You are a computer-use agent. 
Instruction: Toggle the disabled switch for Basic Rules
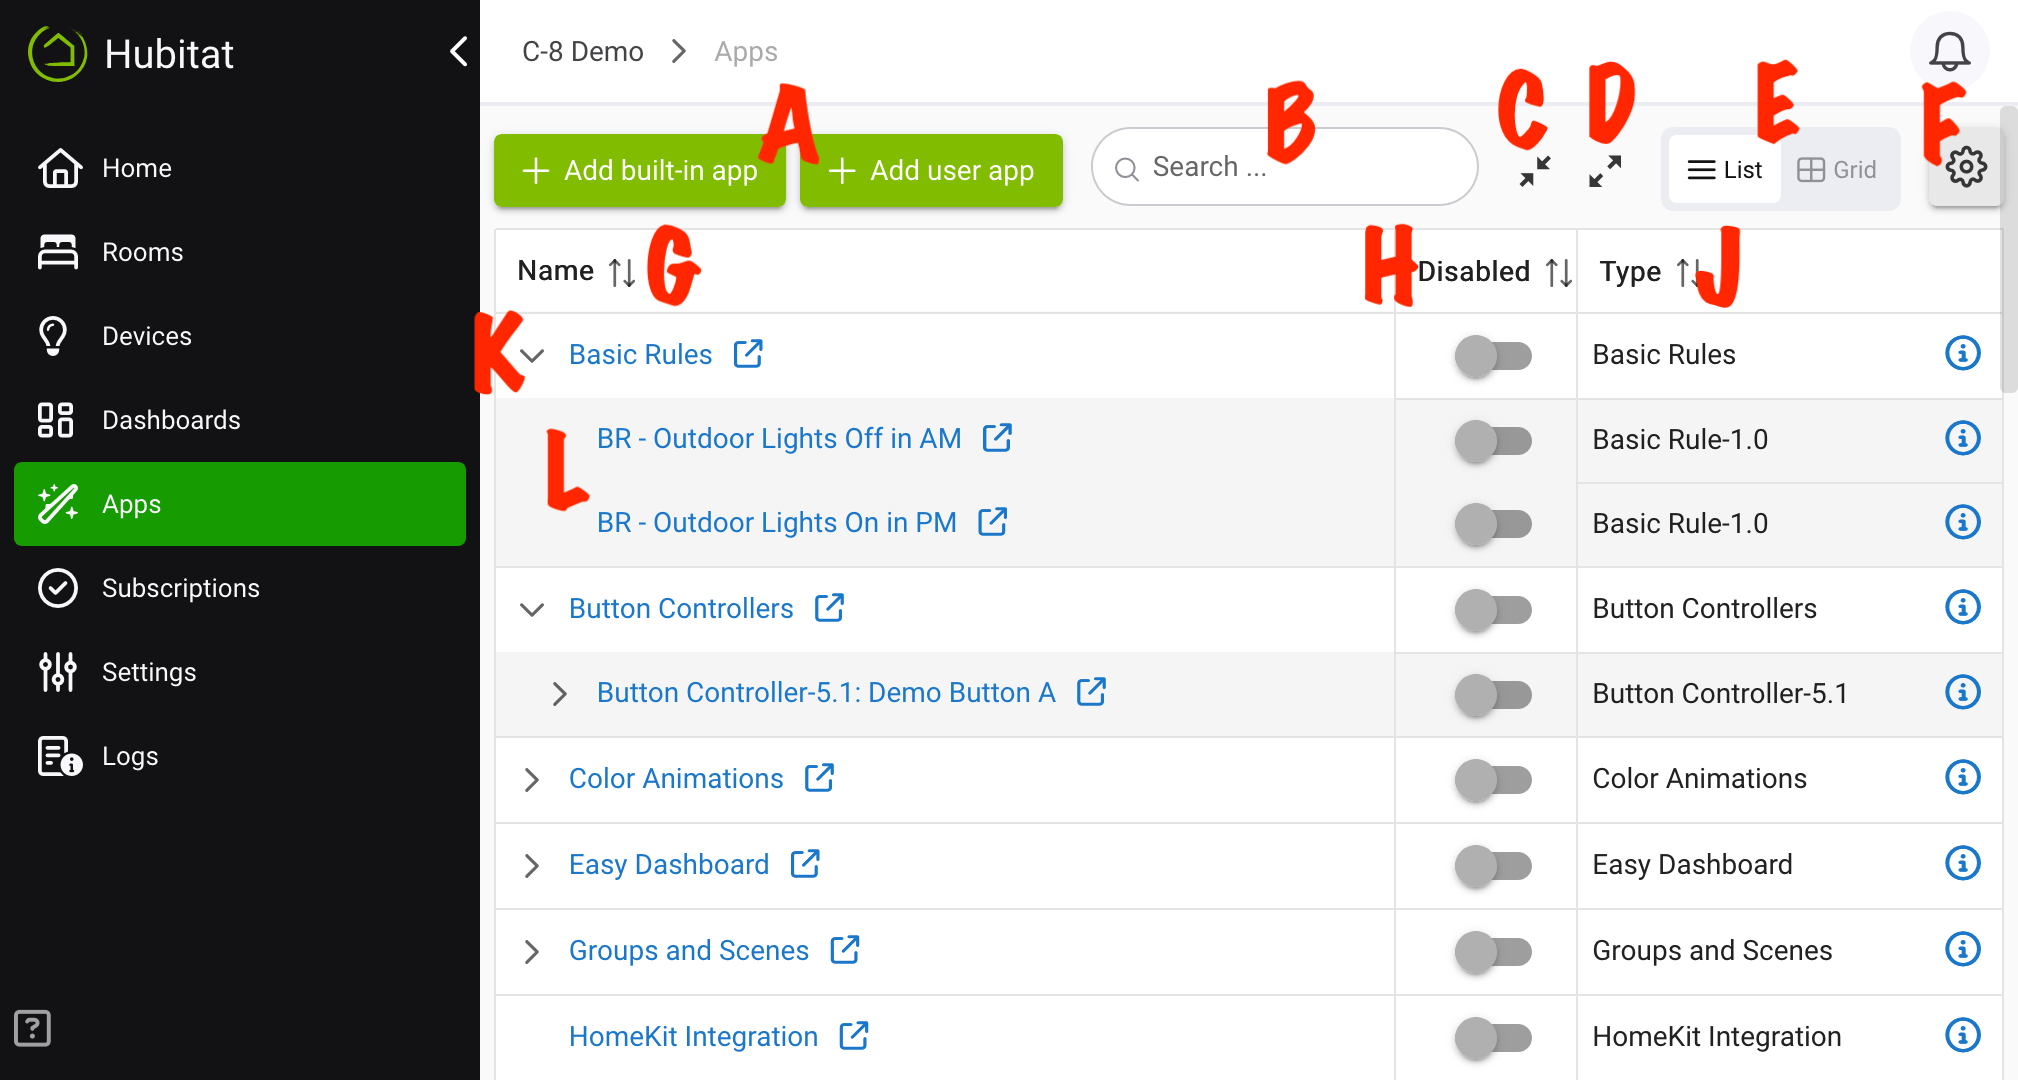[x=1491, y=354]
